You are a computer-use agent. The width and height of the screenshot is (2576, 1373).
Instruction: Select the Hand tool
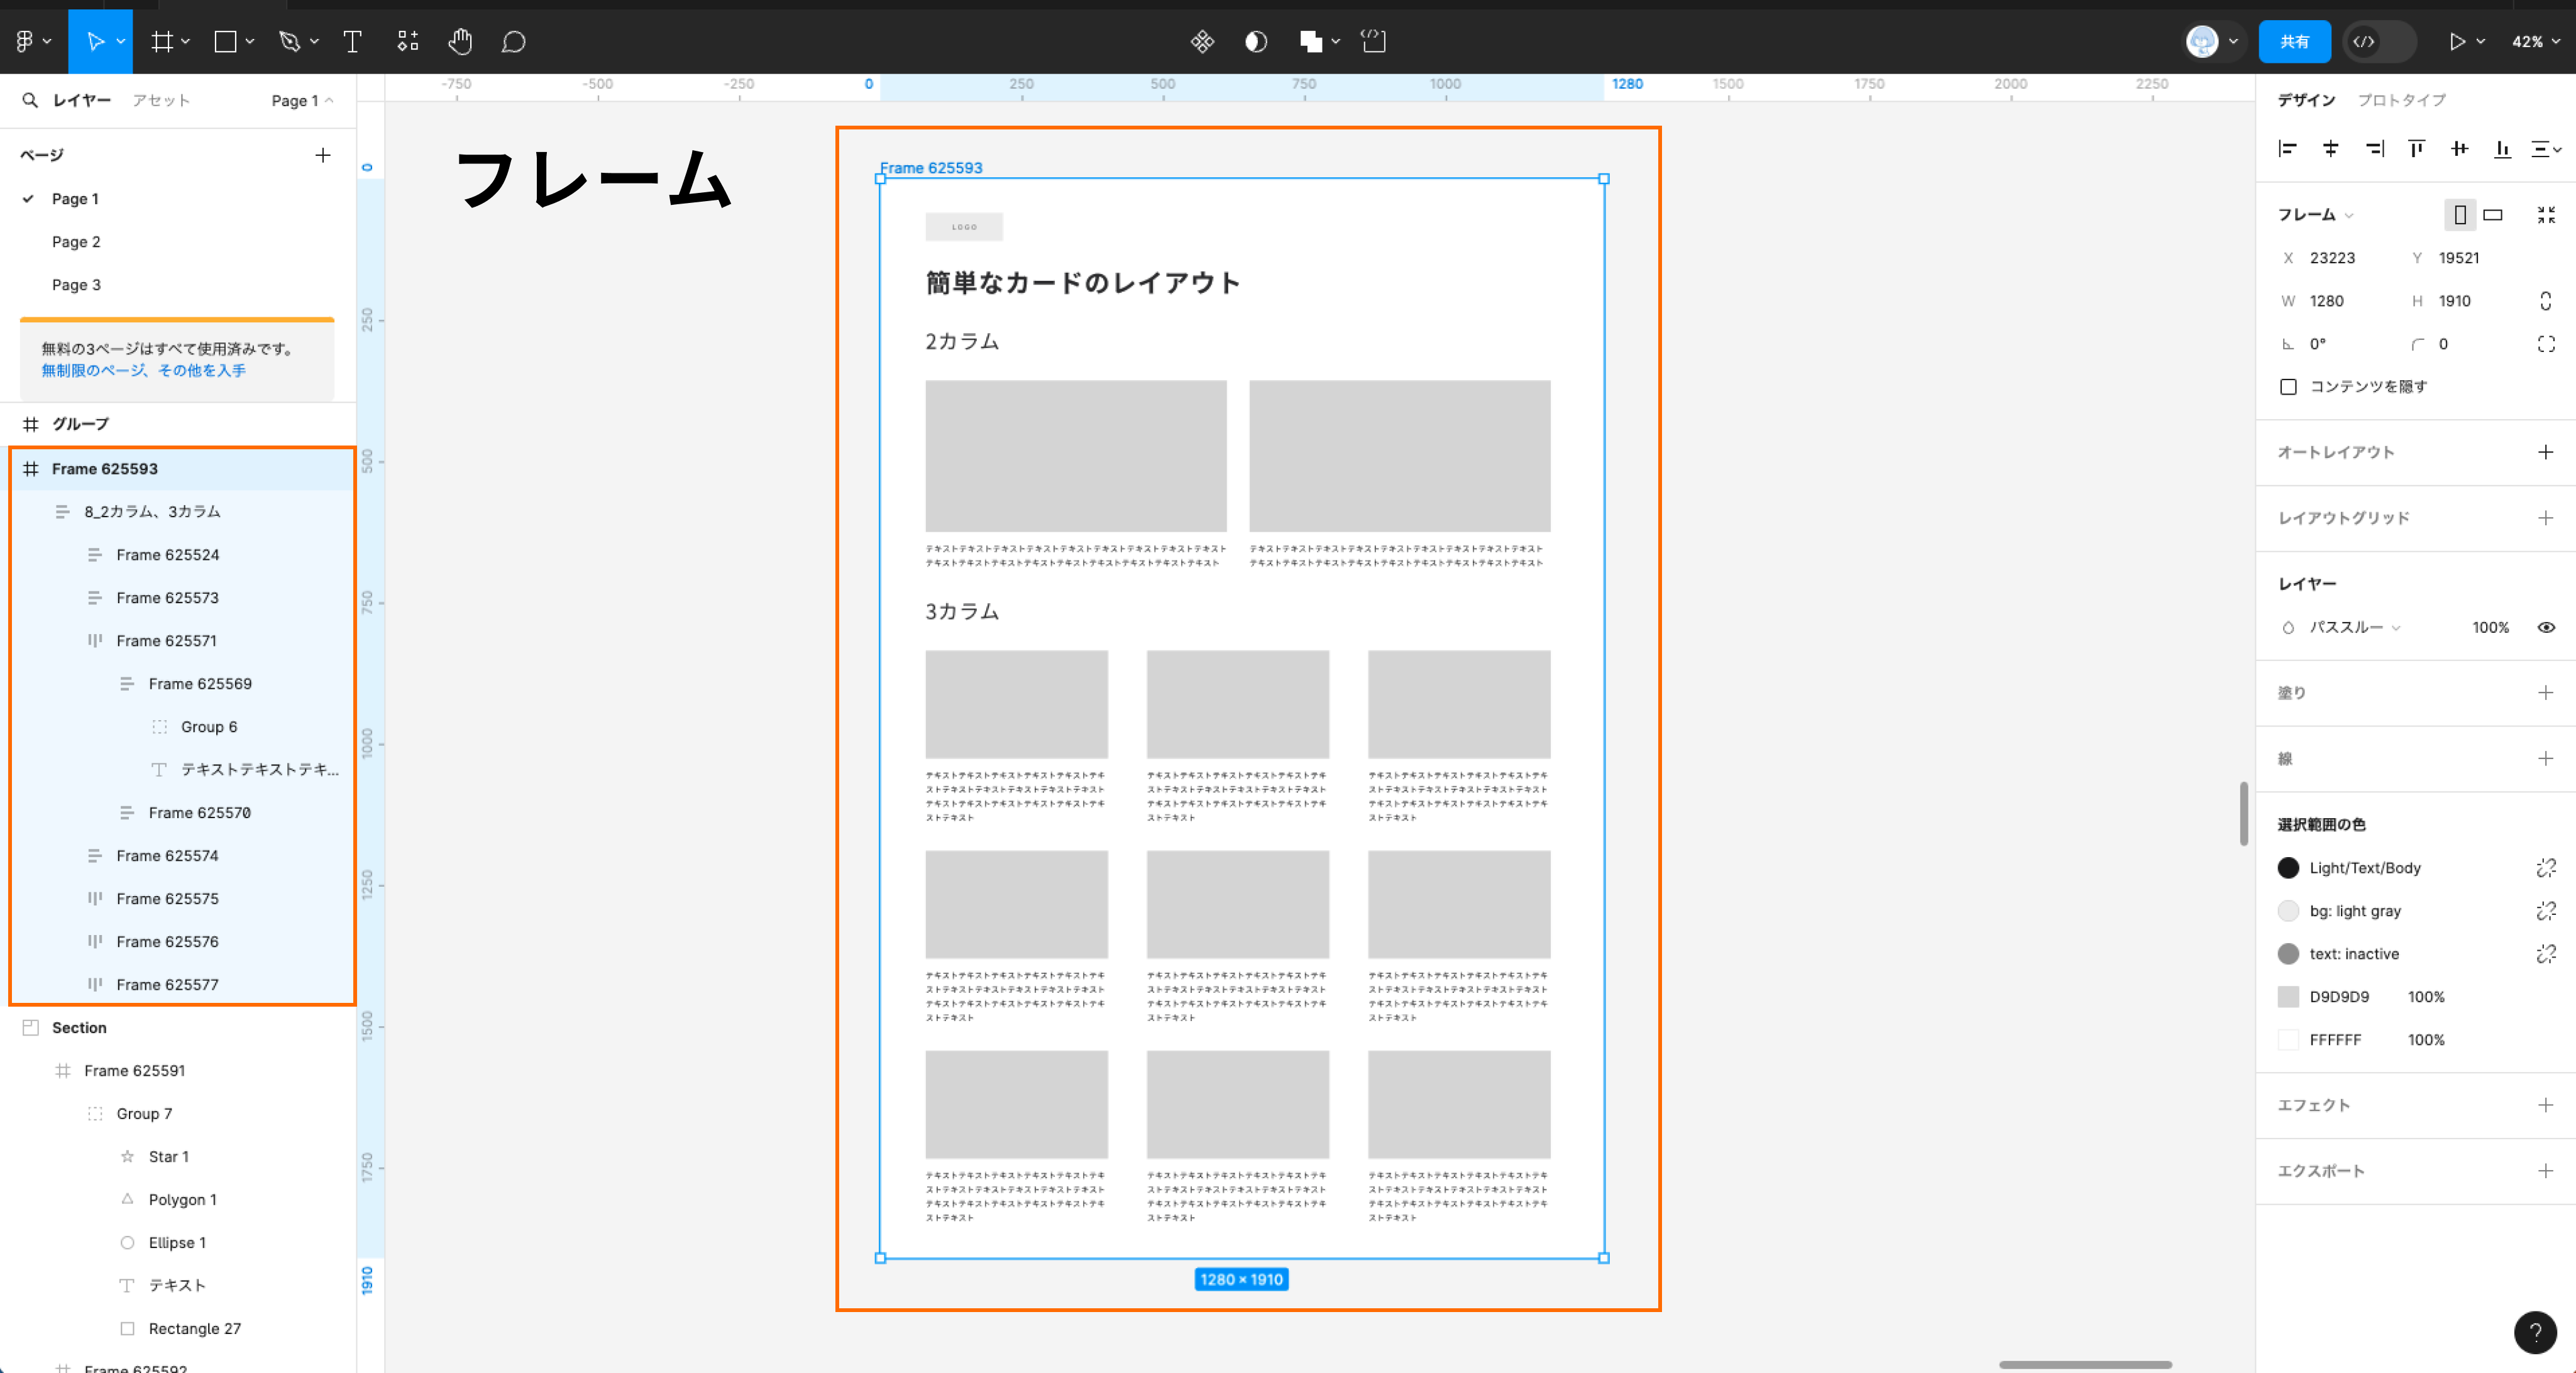pyautogui.click(x=460, y=41)
